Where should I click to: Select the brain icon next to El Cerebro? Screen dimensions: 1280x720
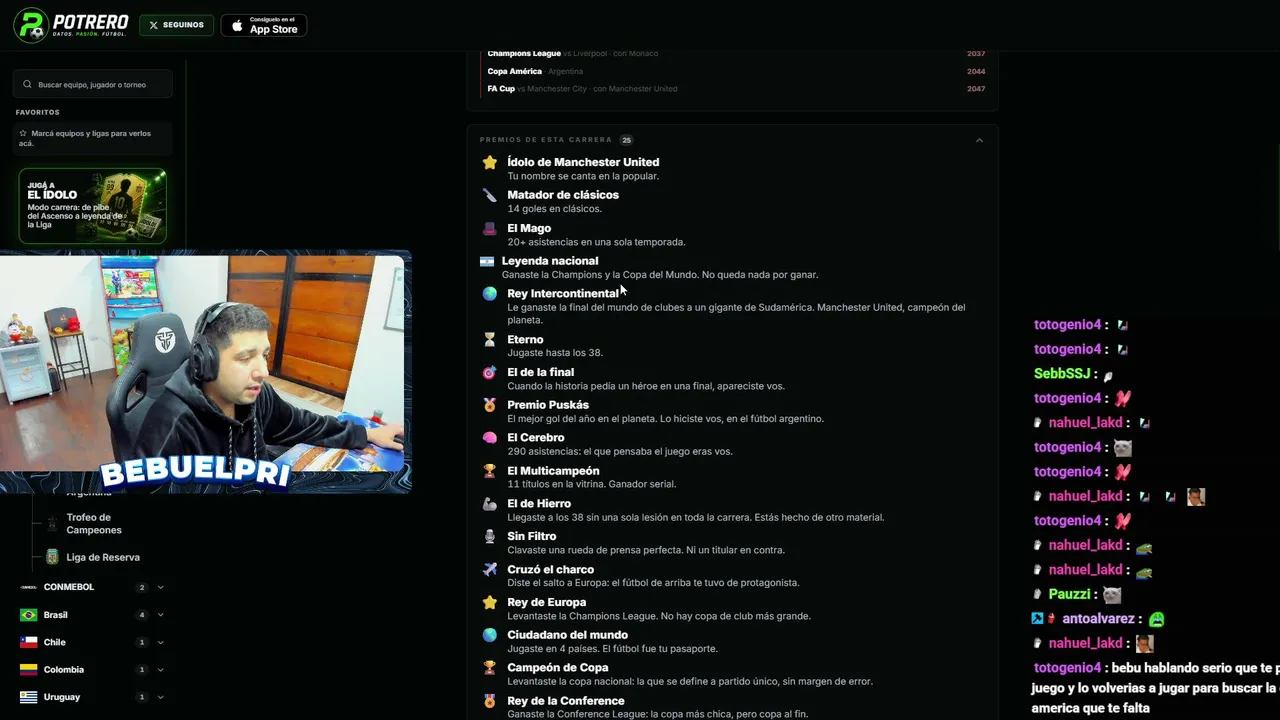(489, 438)
